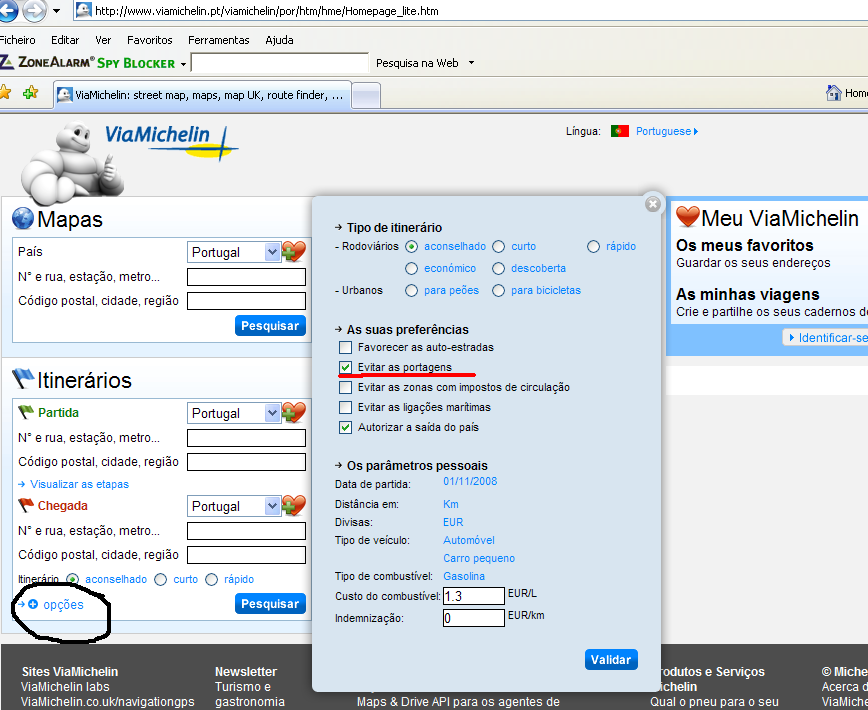Click the Partida street address input field
Viewport: 868px width, 710px height.
coord(246,438)
